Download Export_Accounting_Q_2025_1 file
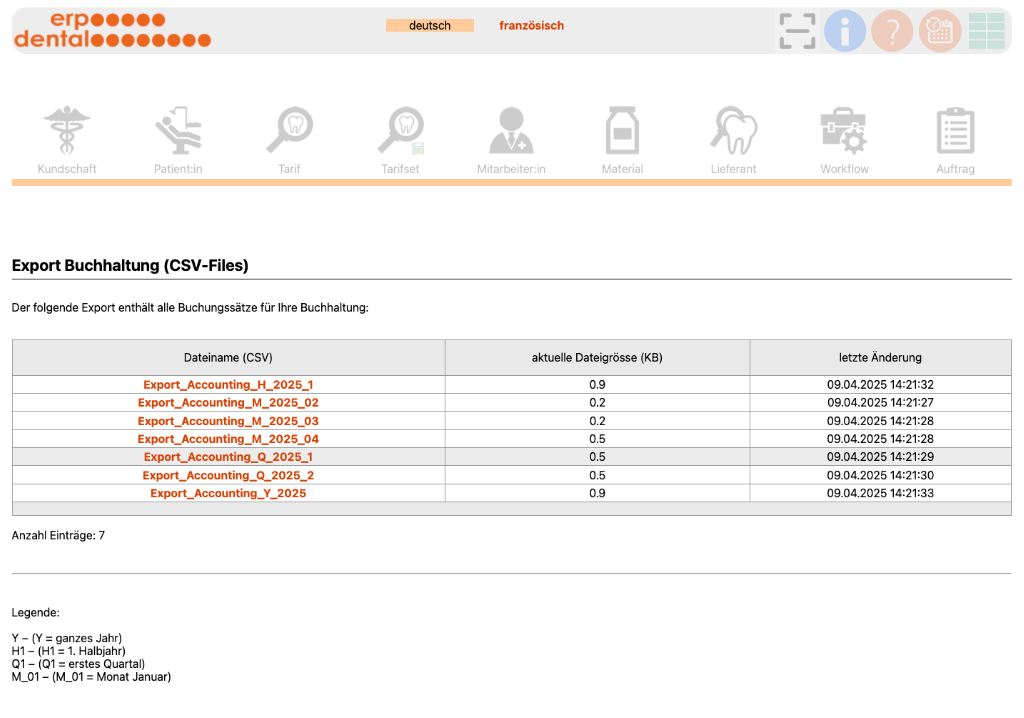 [228, 457]
